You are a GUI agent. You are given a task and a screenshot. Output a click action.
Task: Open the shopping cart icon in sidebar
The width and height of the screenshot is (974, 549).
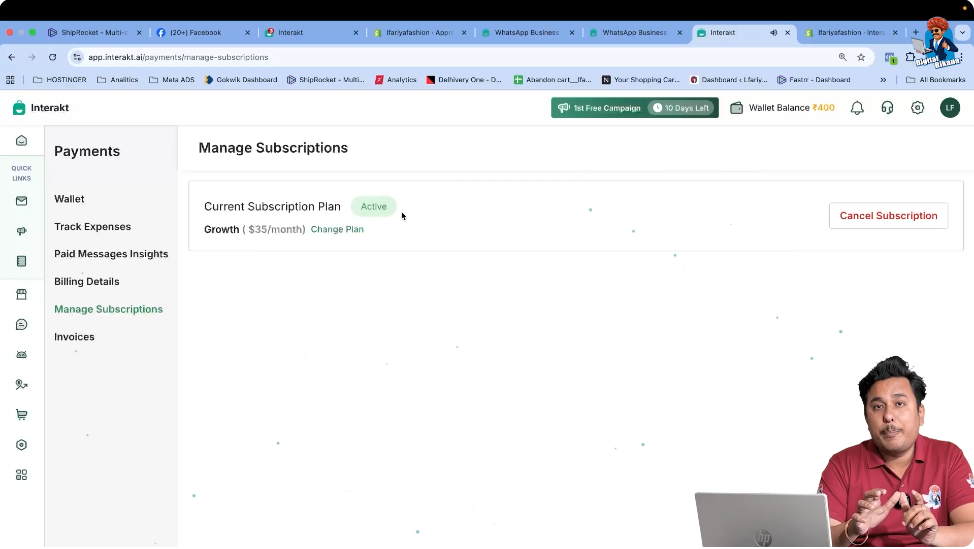coord(21,415)
